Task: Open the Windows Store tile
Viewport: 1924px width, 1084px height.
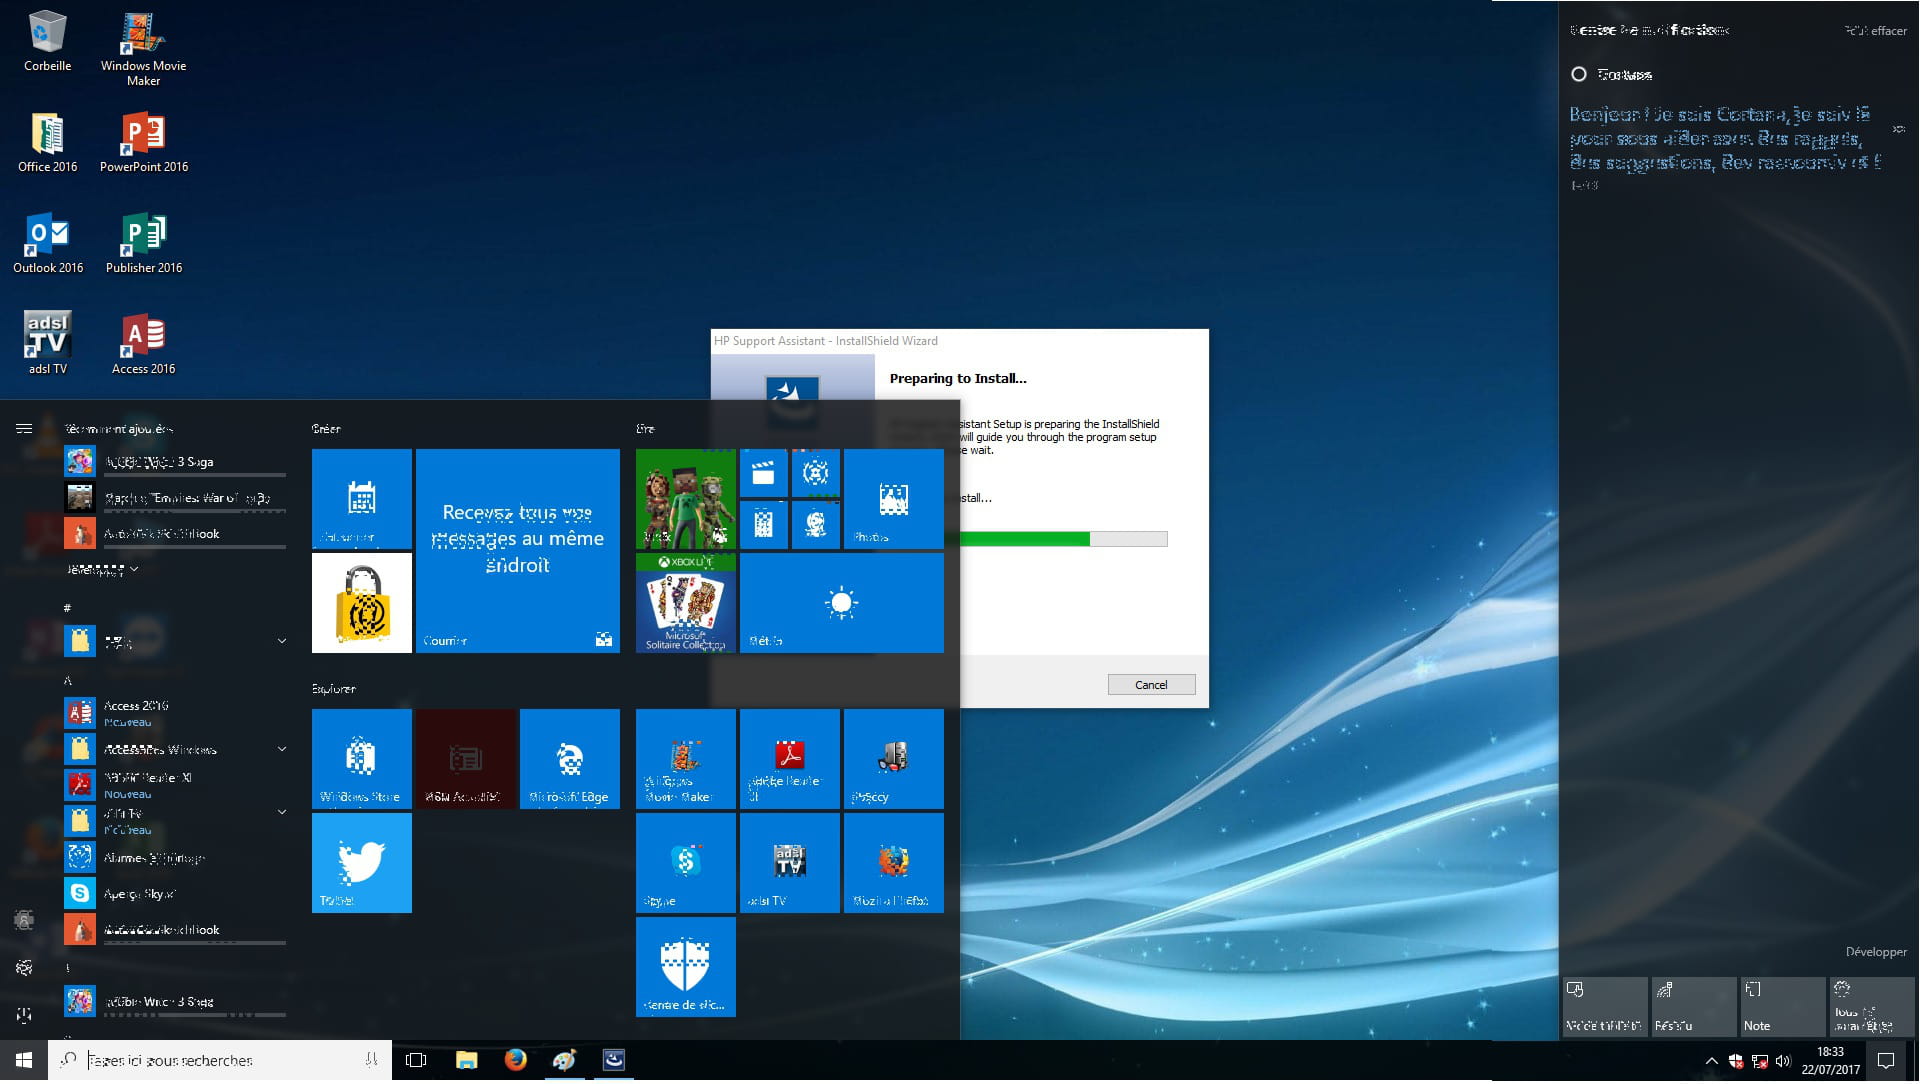Action: [x=362, y=760]
